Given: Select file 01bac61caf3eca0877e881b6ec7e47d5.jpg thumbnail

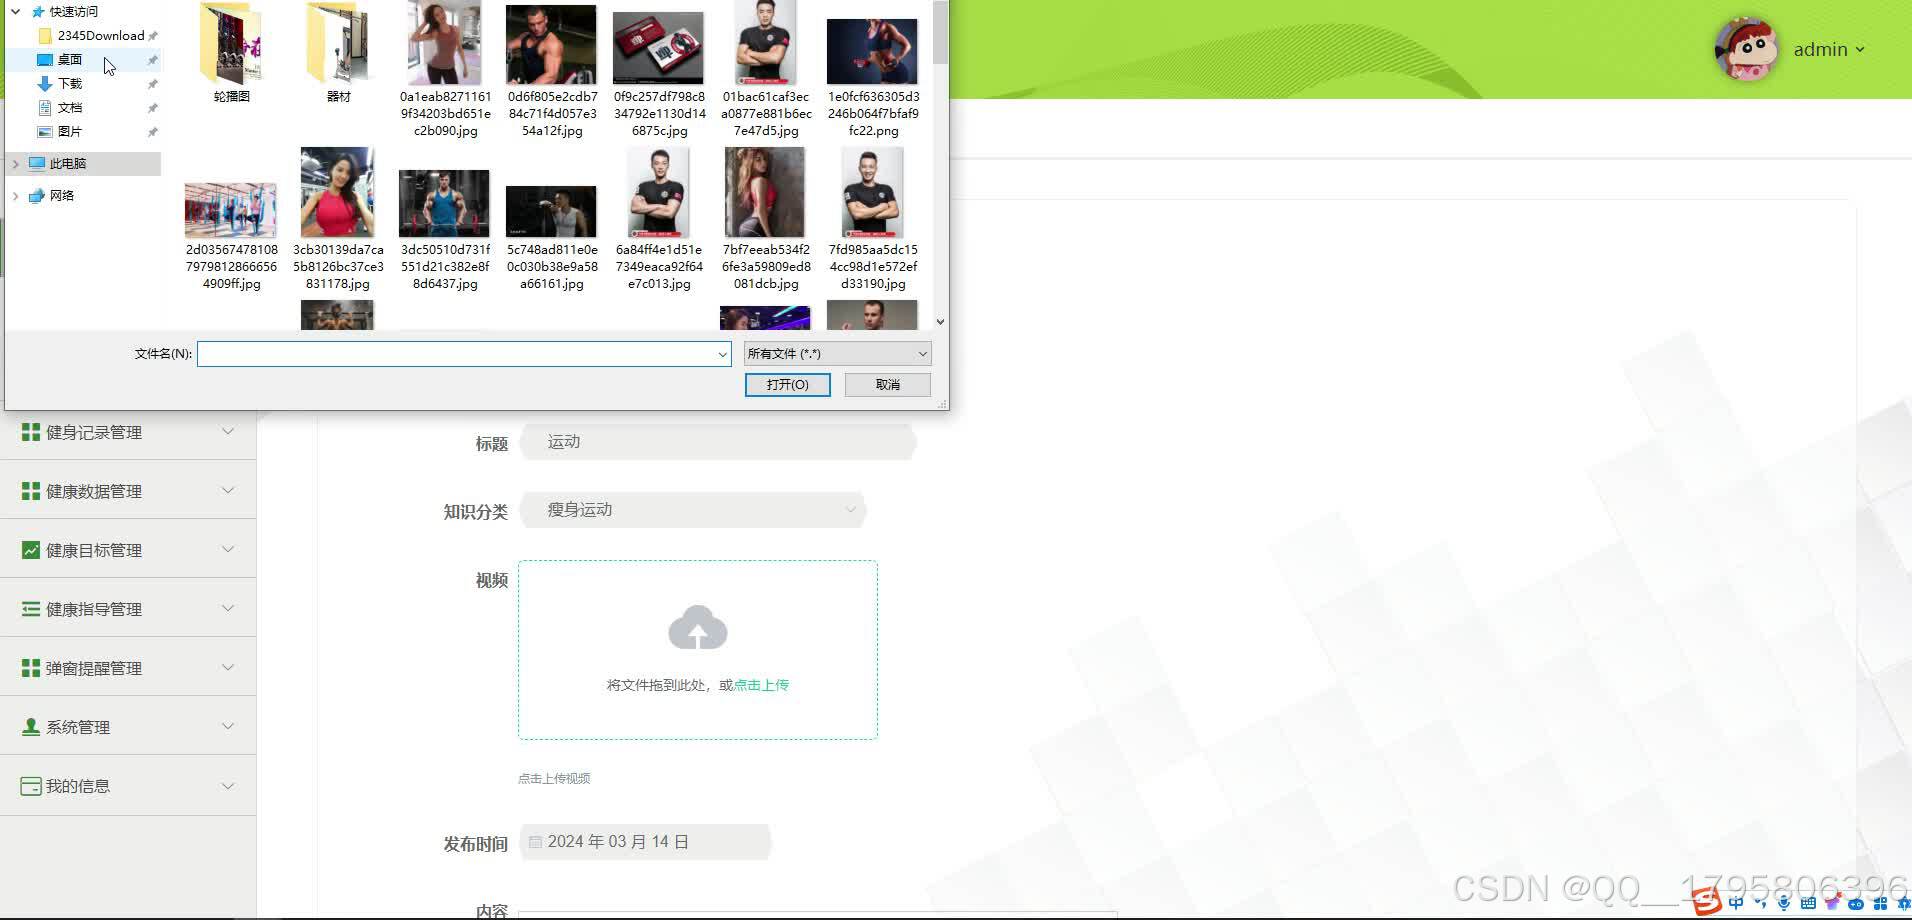Looking at the screenshot, I should coord(765,43).
